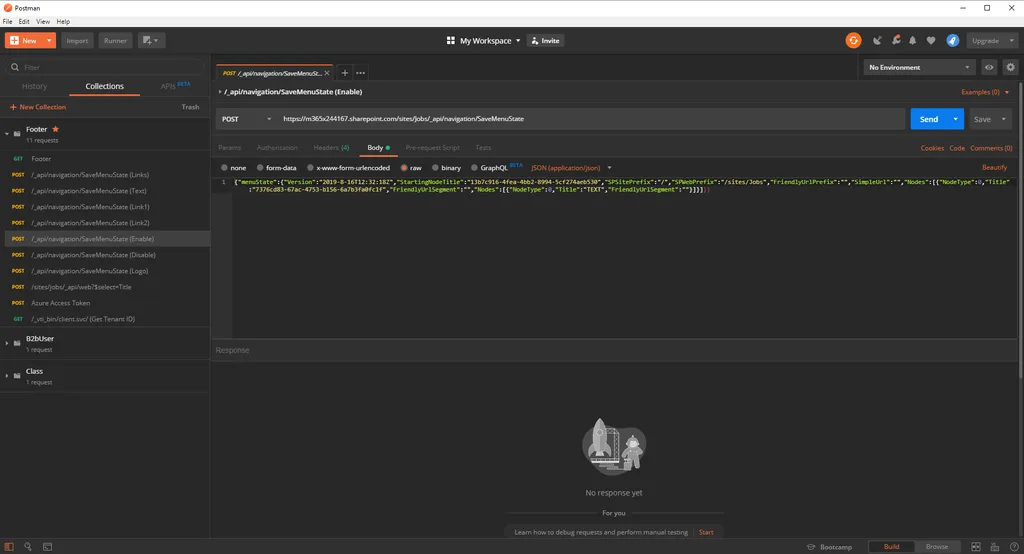Open the wrench settings icon in header
Screen dimensions: 1024x554
(x=896, y=41)
